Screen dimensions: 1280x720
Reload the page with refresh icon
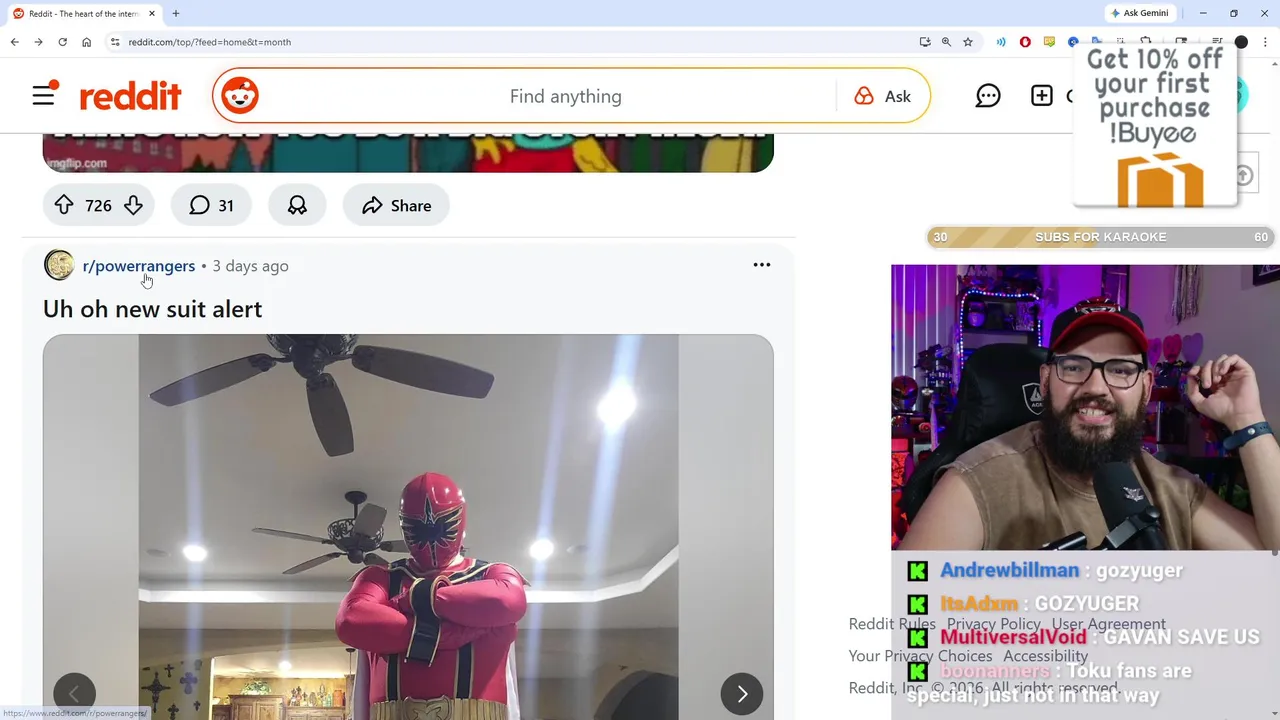click(62, 42)
